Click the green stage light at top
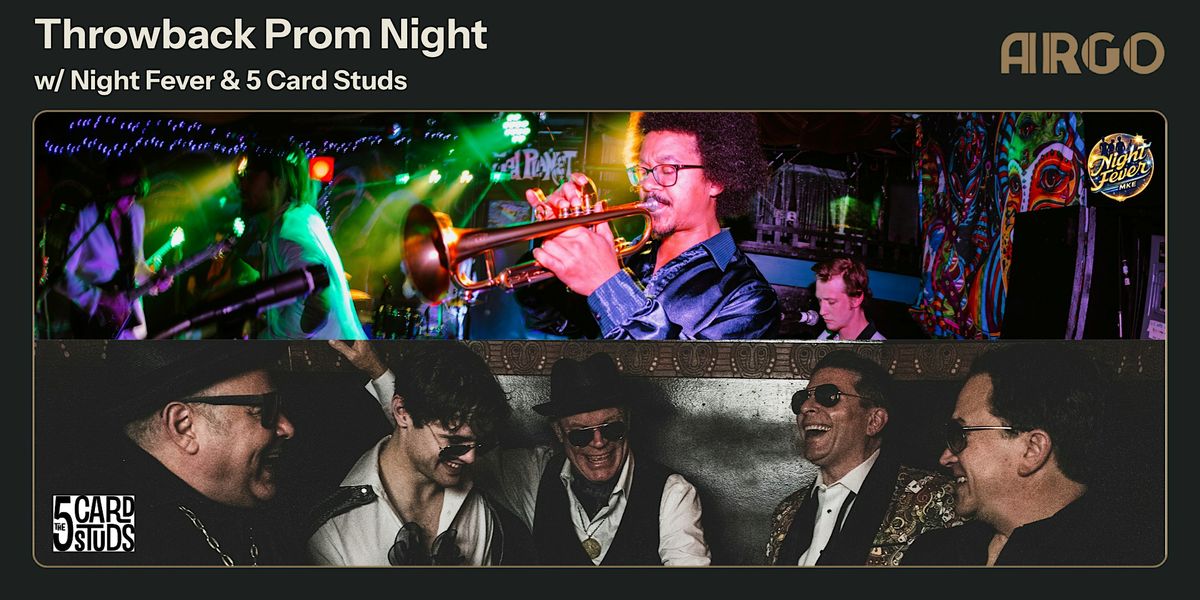1200x600 pixels. (516, 128)
